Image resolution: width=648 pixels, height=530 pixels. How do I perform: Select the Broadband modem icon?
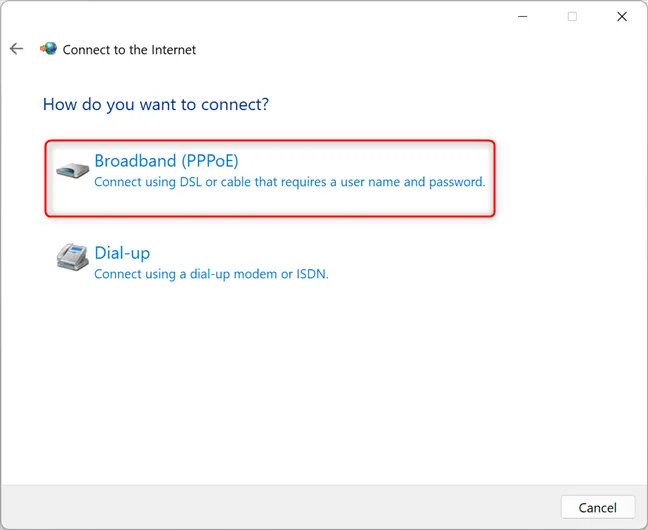(73, 170)
